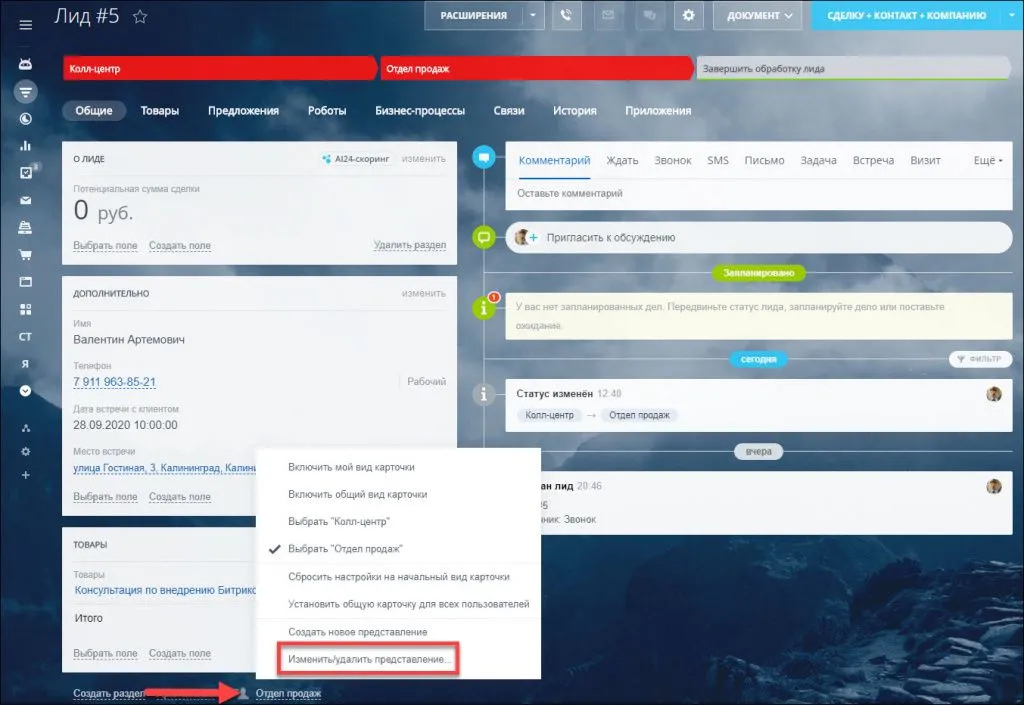Click the bar chart analytics sidebar icon
This screenshot has width=1024, height=705.
[26, 146]
